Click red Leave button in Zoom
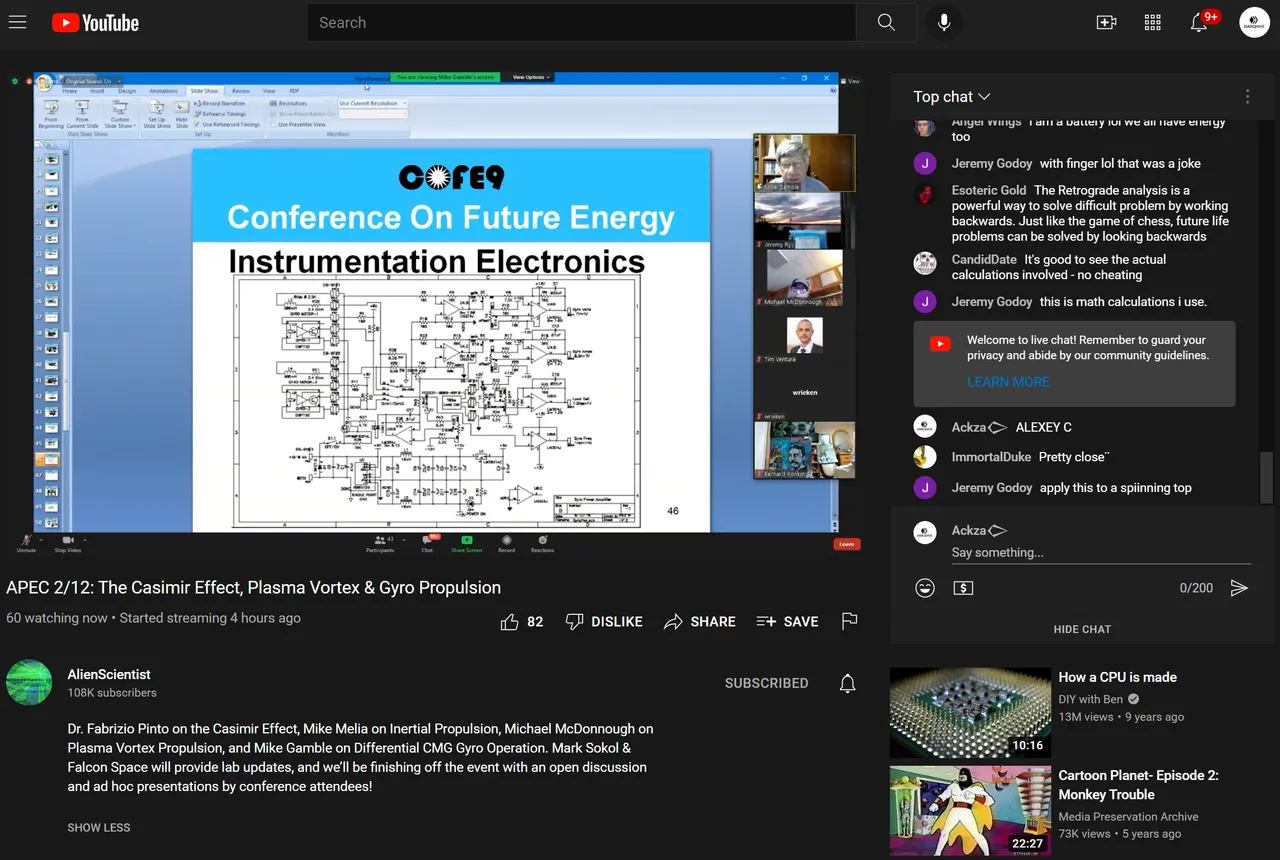Screen dimensions: 1280x860 [x=846, y=544]
